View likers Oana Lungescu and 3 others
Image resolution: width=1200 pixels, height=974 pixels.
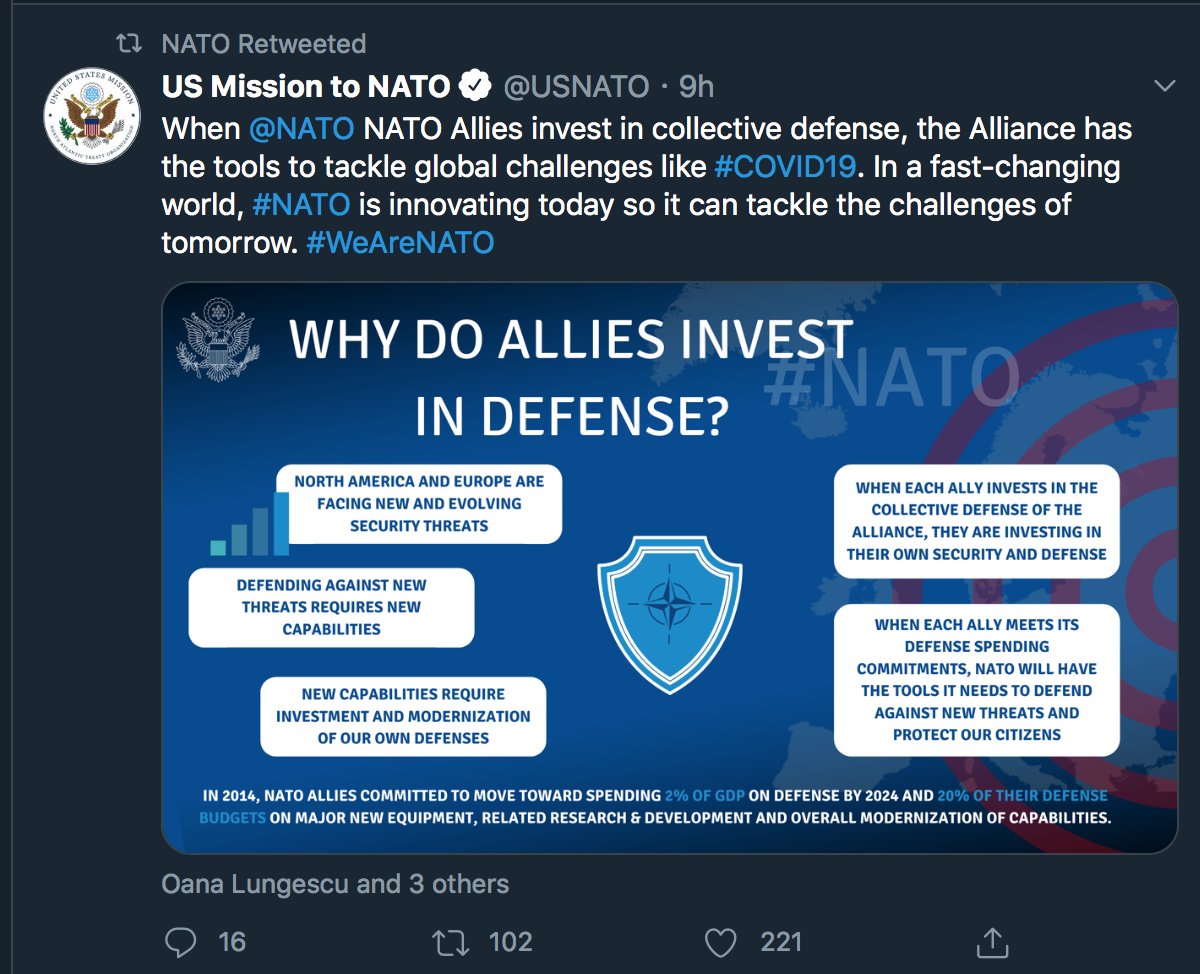coord(335,884)
